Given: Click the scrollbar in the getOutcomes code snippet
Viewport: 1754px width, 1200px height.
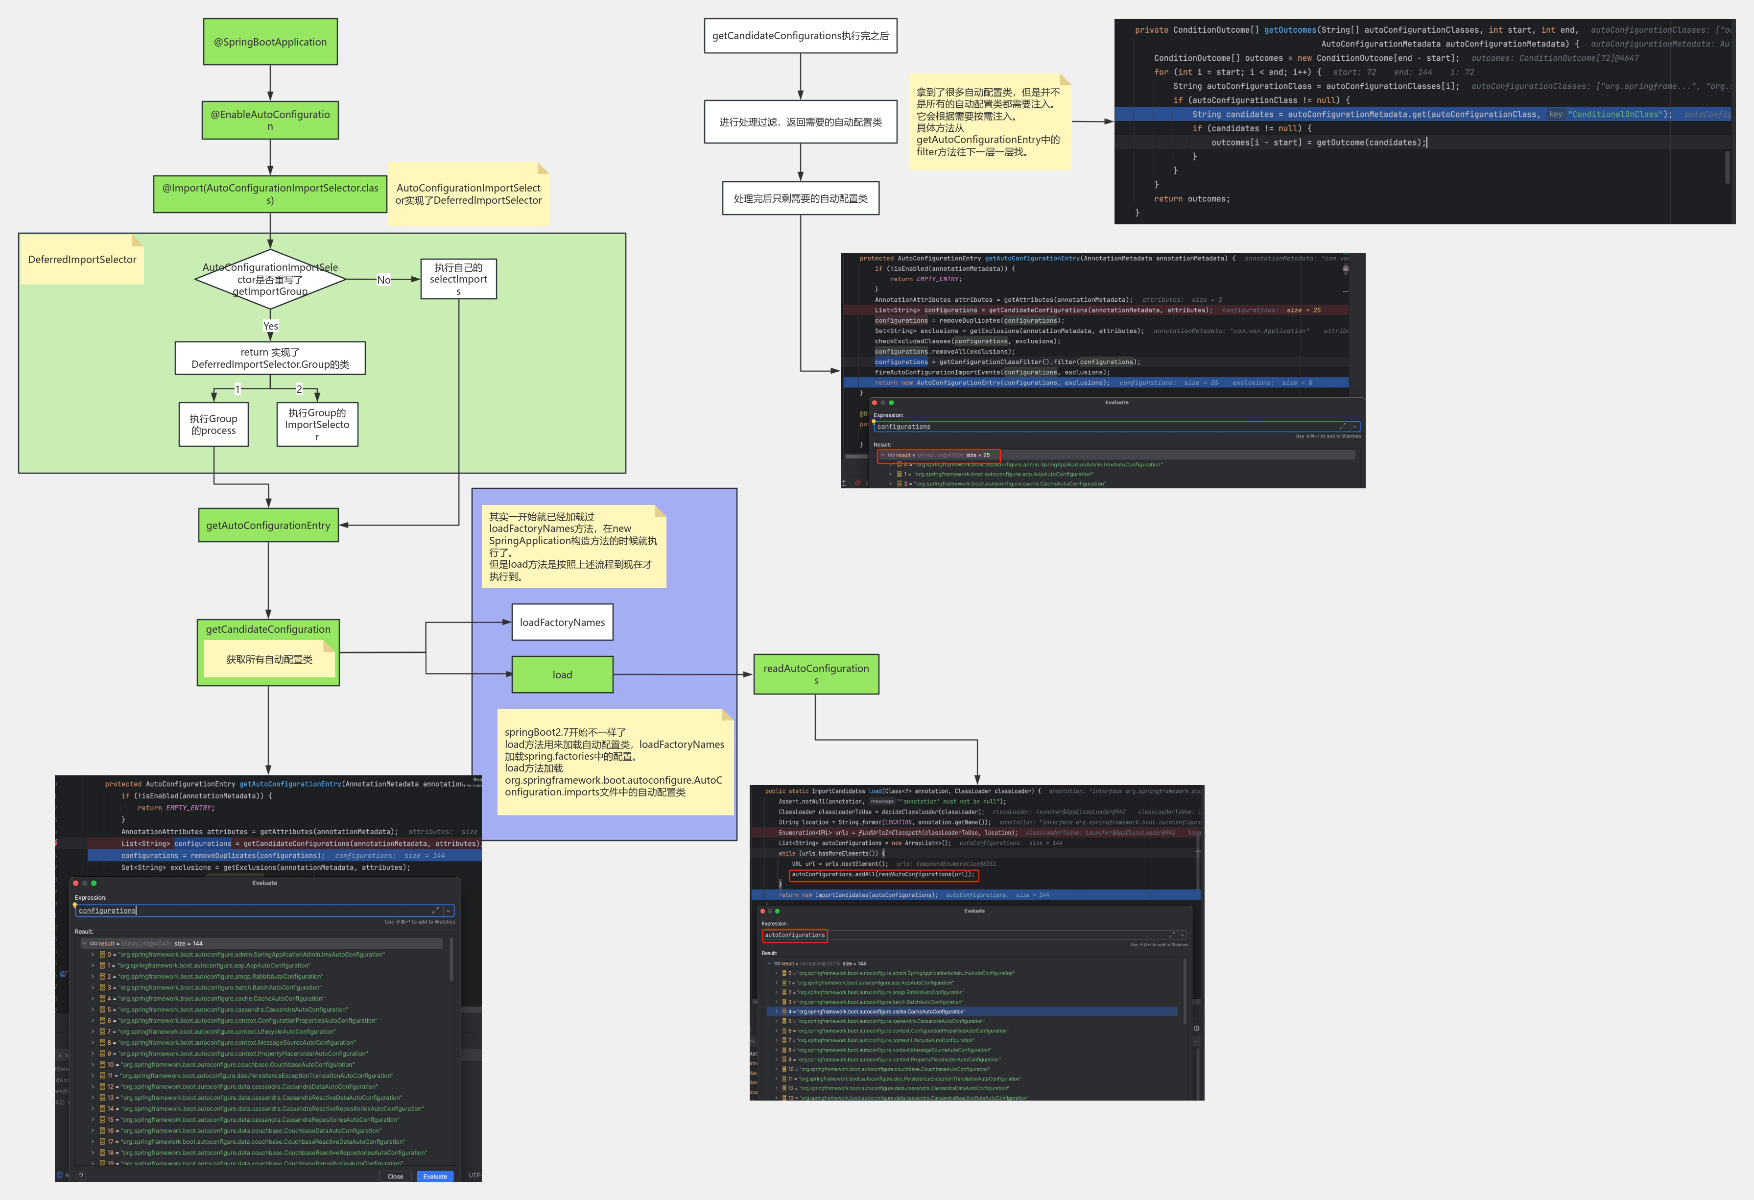Looking at the screenshot, I should point(1727,167).
